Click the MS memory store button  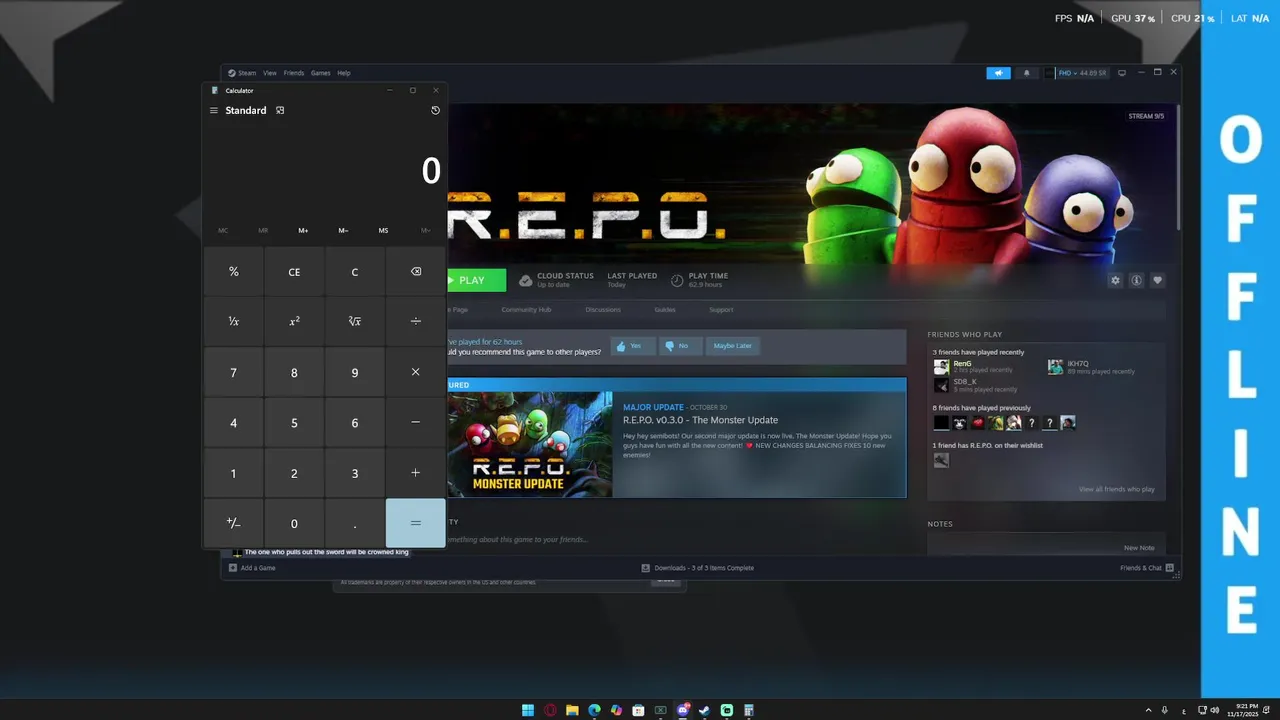pyautogui.click(x=383, y=231)
